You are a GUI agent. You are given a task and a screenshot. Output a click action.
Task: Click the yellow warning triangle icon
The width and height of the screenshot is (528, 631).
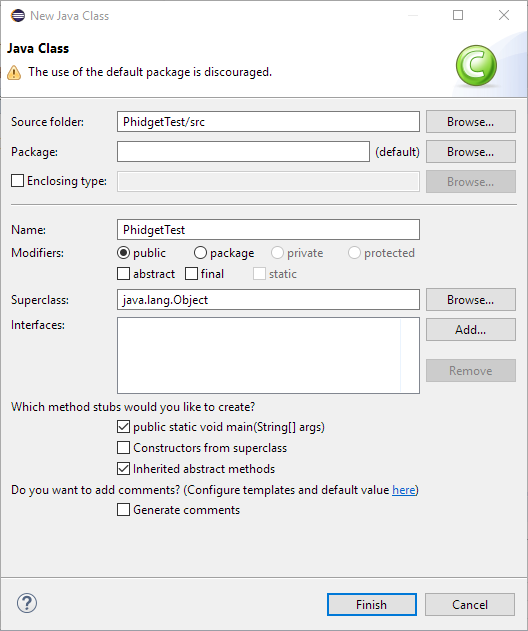click(14, 72)
